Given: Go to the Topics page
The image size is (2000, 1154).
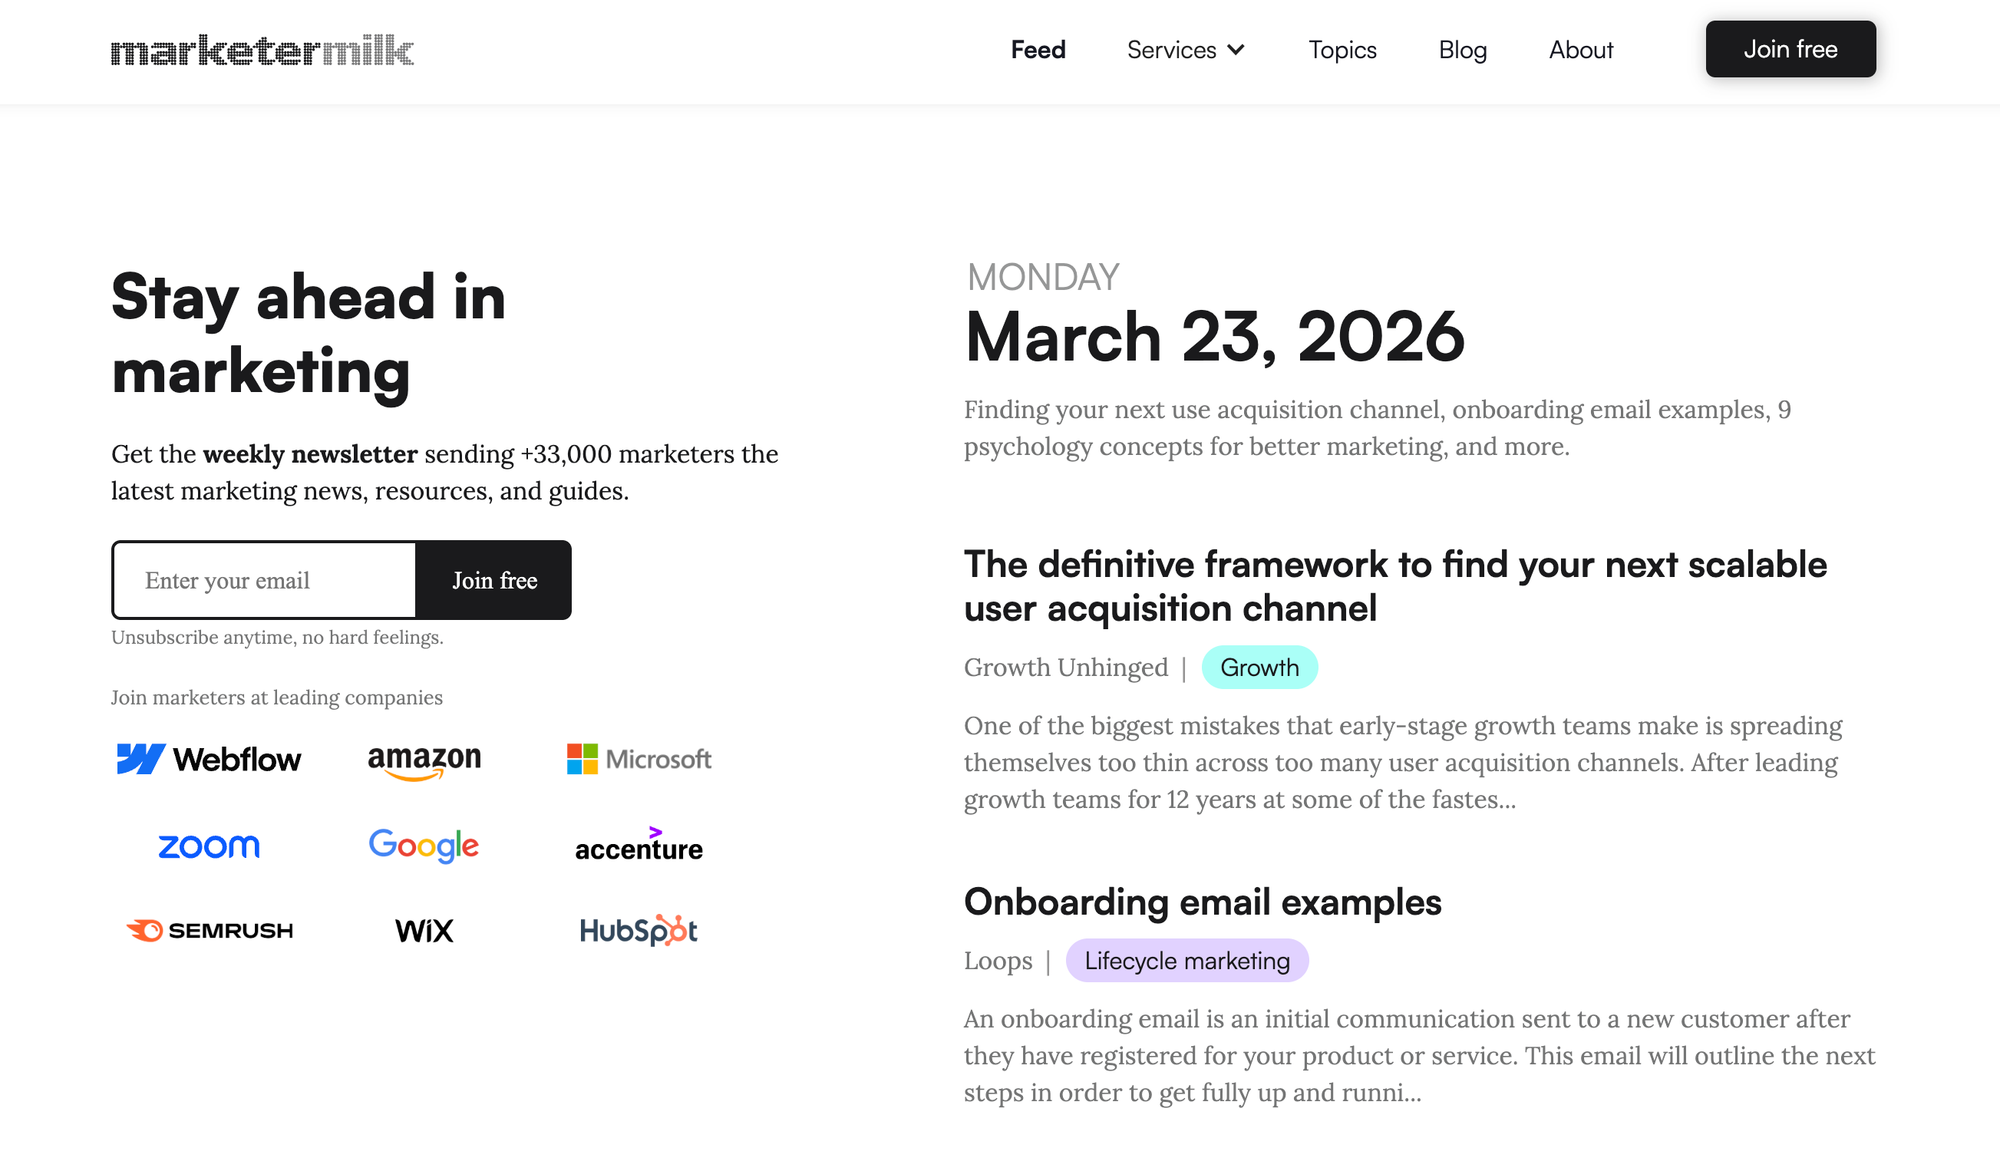Looking at the screenshot, I should (x=1342, y=50).
